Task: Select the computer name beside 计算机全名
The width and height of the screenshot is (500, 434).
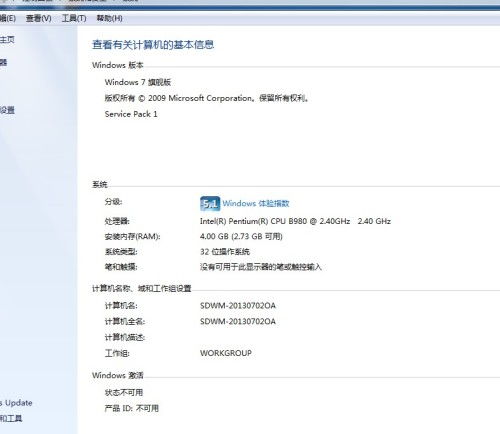Action: 238,322
